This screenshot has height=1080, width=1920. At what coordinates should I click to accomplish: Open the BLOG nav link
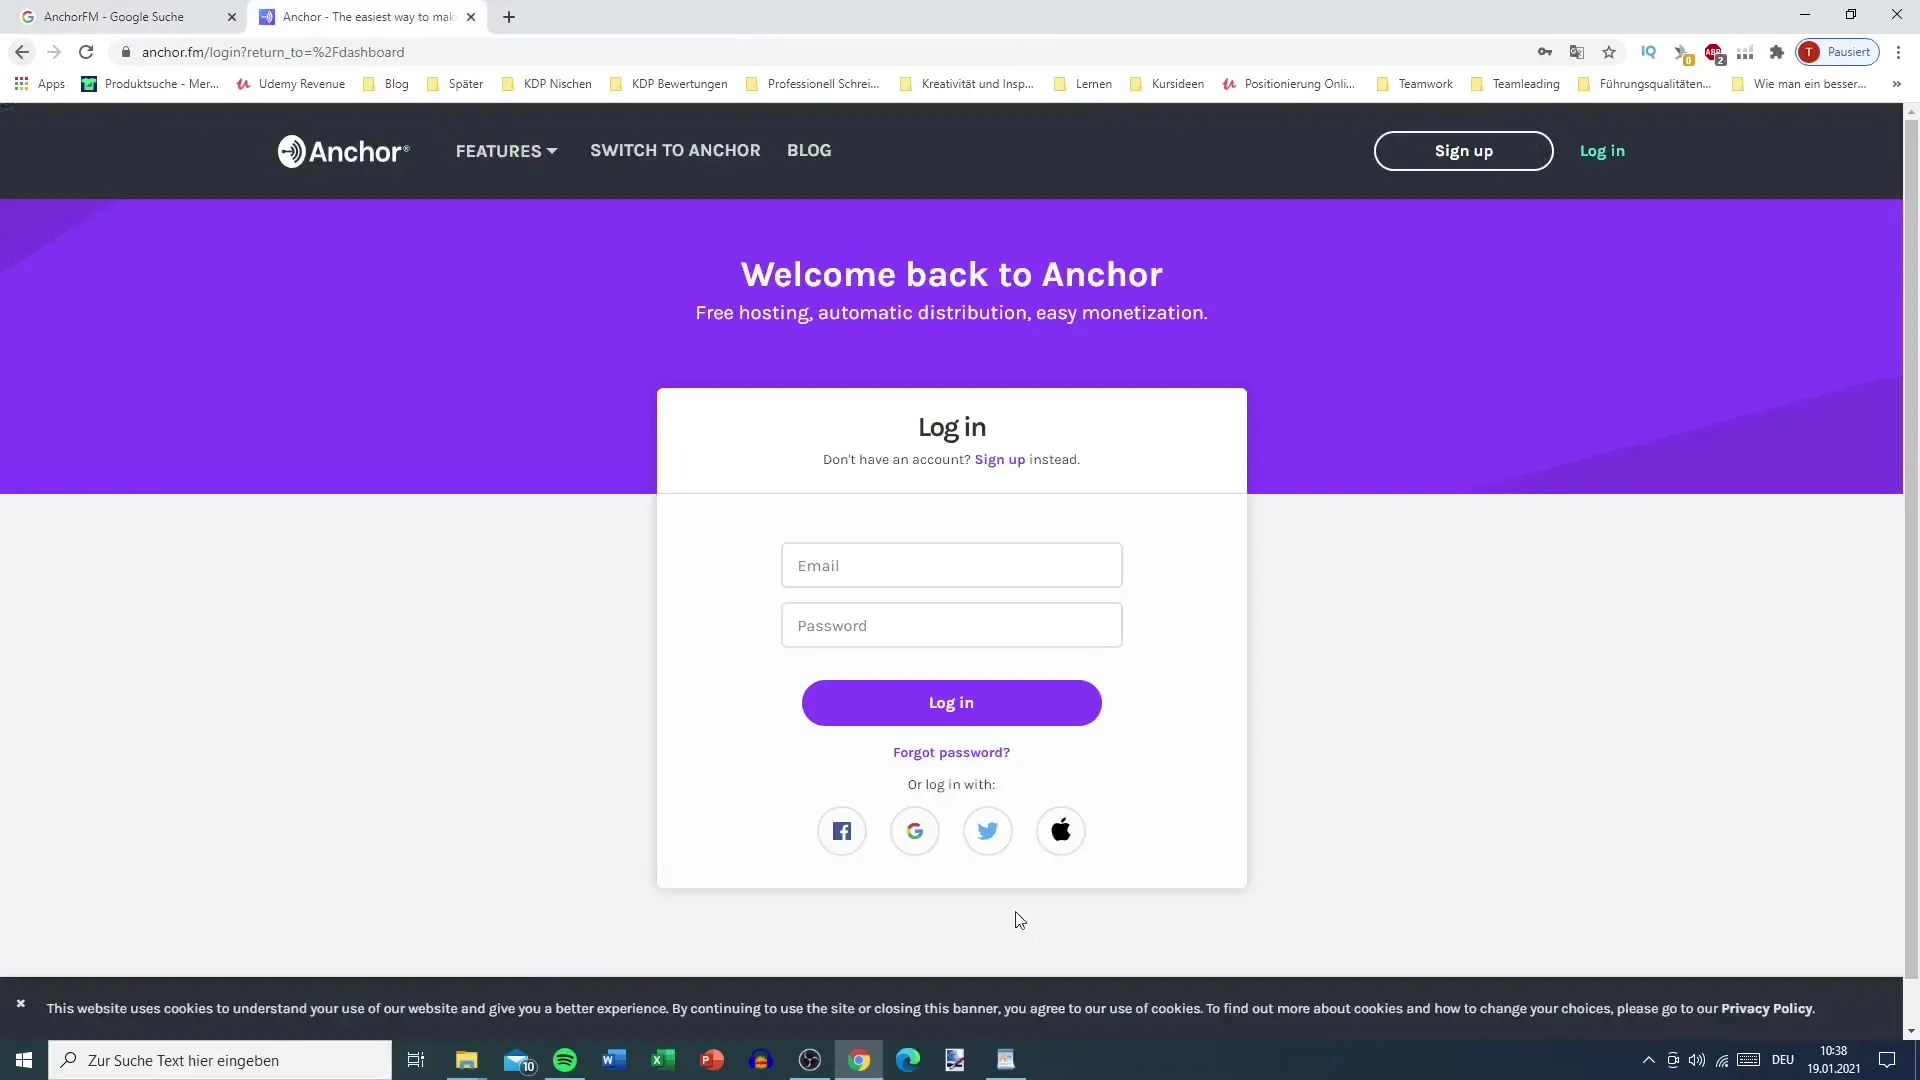pyautogui.click(x=809, y=150)
